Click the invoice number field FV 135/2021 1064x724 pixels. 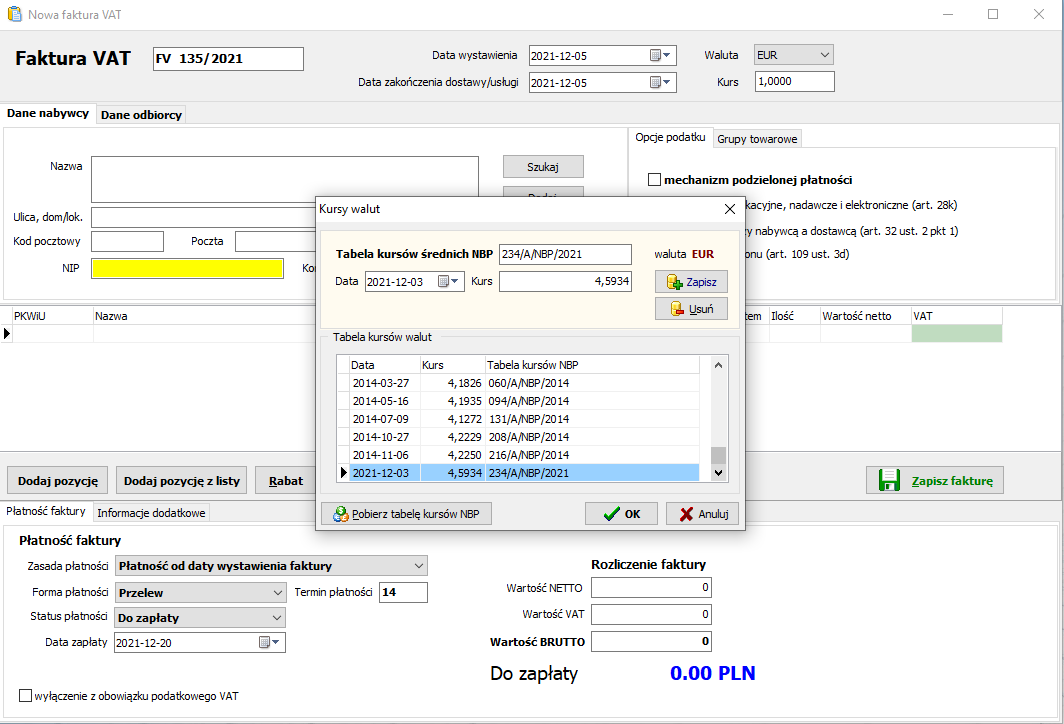[228, 58]
